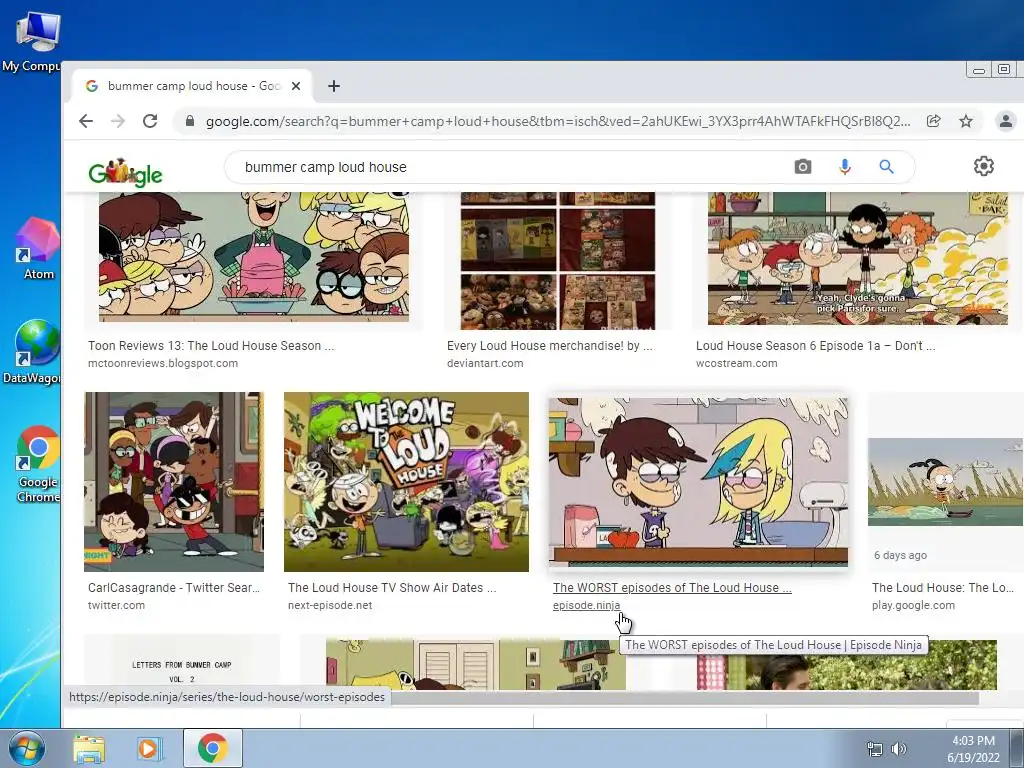Click the Google logo
Image resolution: width=1024 pixels, height=768 pixels.
pos(125,172)
